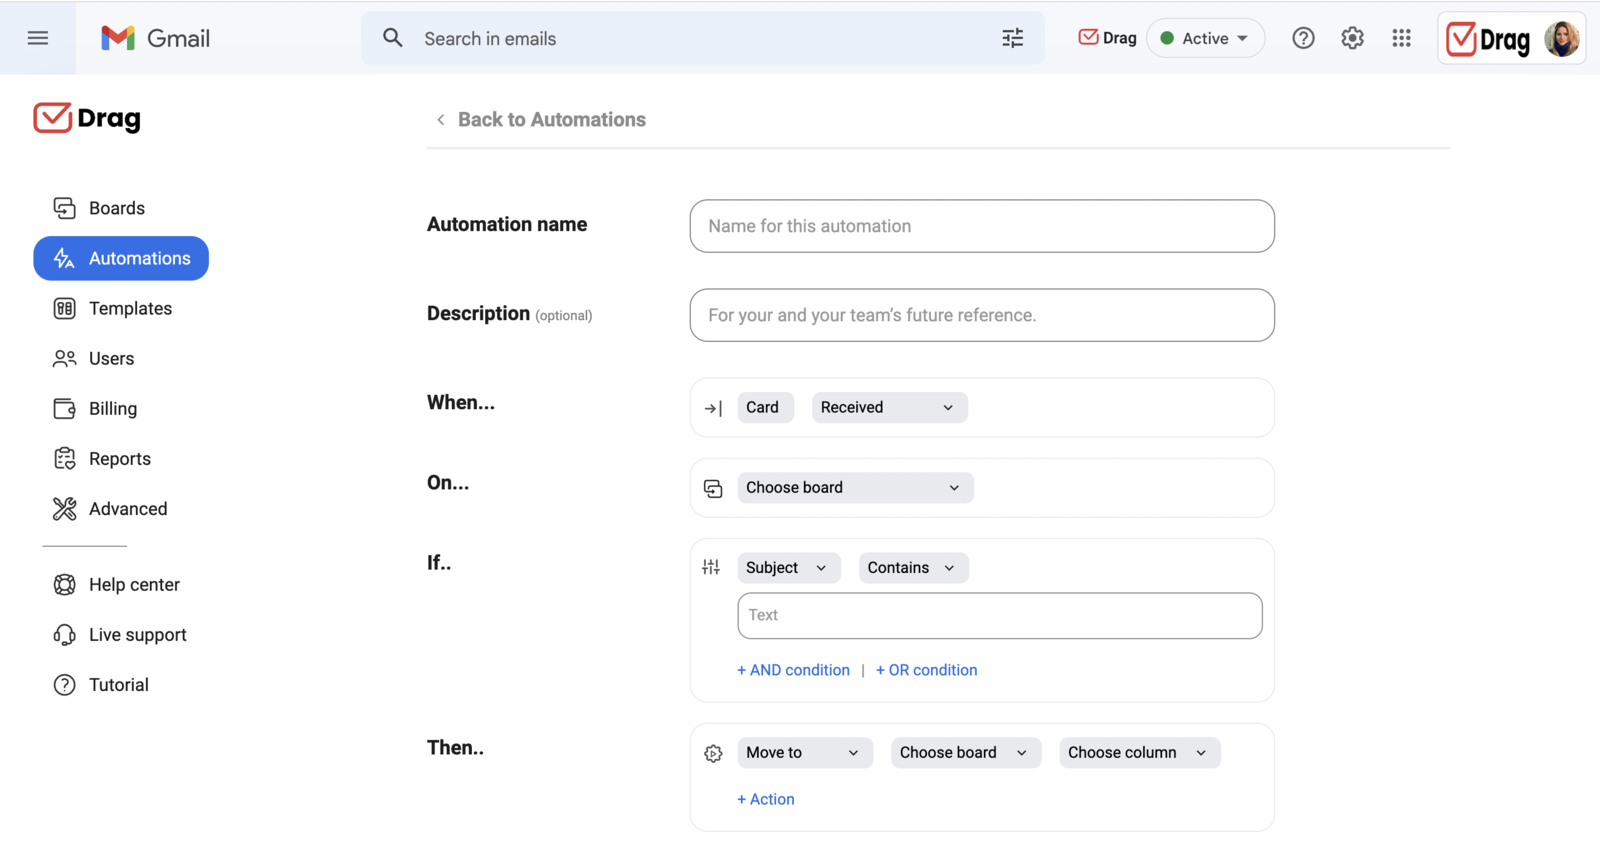Add an AND condition
The width and height of the screenshot is (1600, 843).
[793, 670]
